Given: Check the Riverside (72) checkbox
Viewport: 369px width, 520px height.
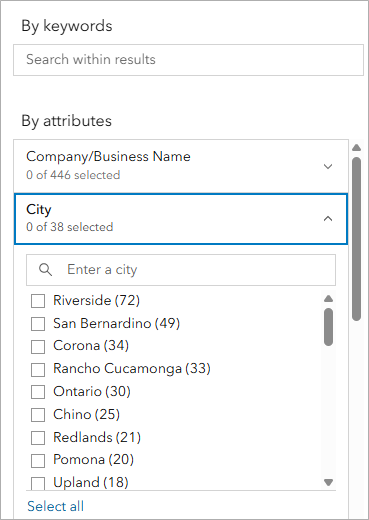Looking at the screenshot, I should click(38, 301).
